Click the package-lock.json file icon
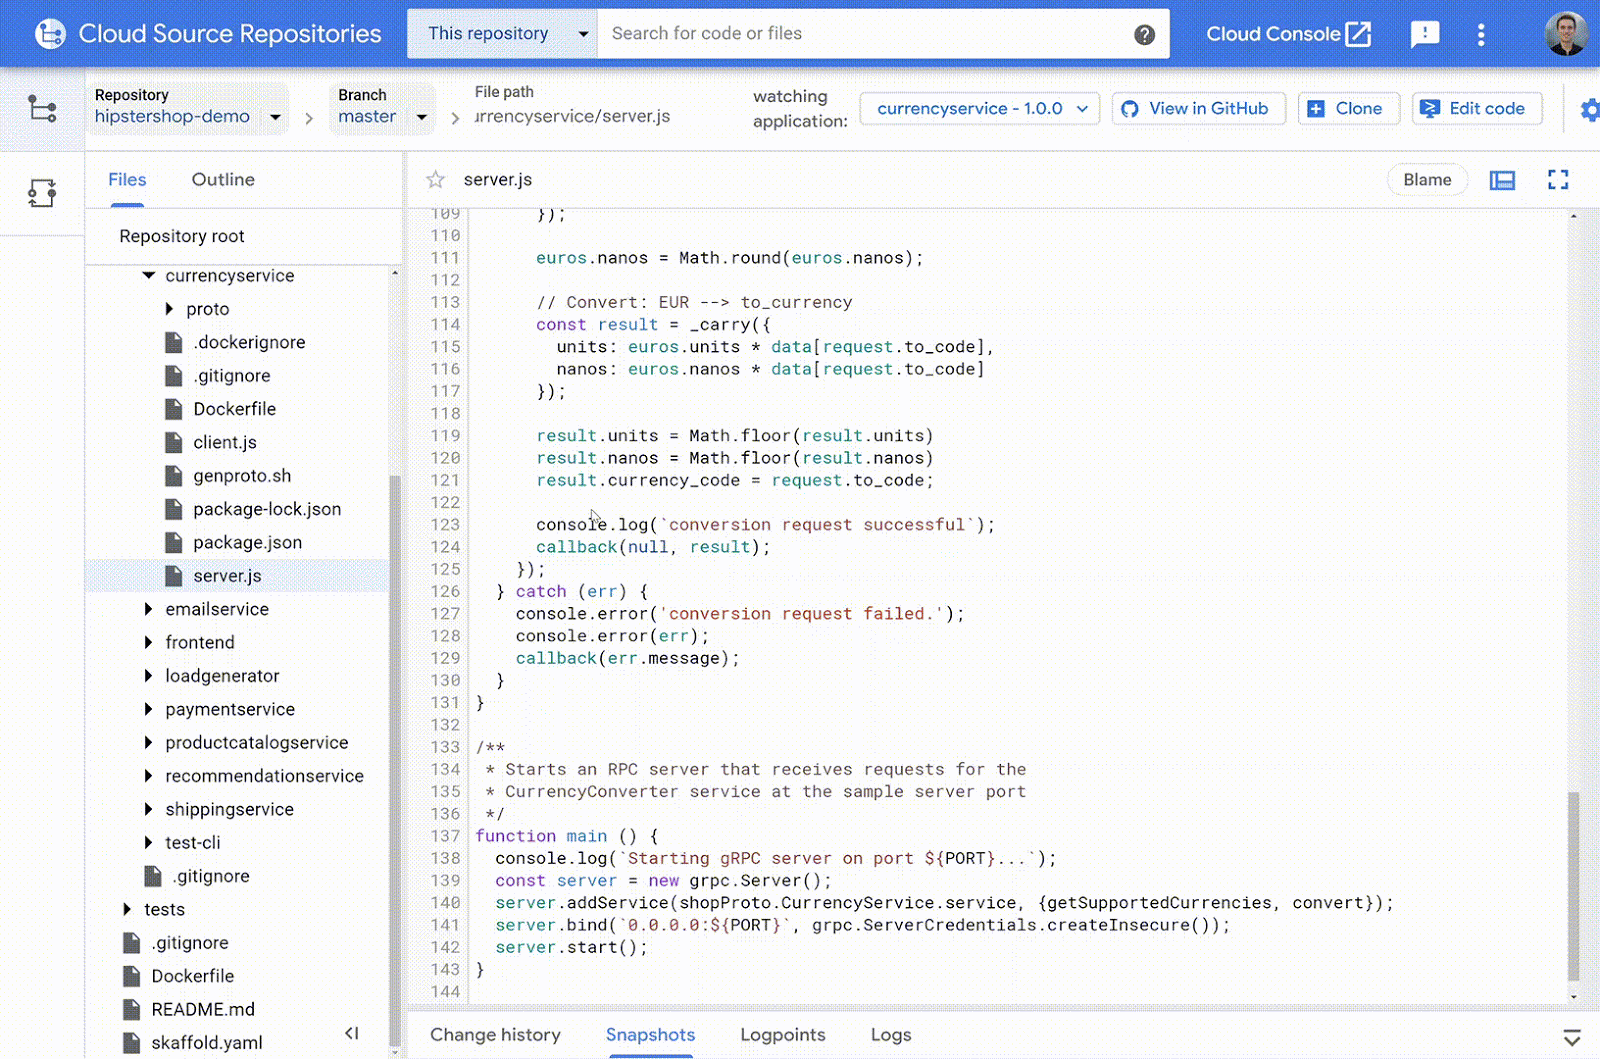This screenshot has width=1600, height=1059. coord(174,509)
